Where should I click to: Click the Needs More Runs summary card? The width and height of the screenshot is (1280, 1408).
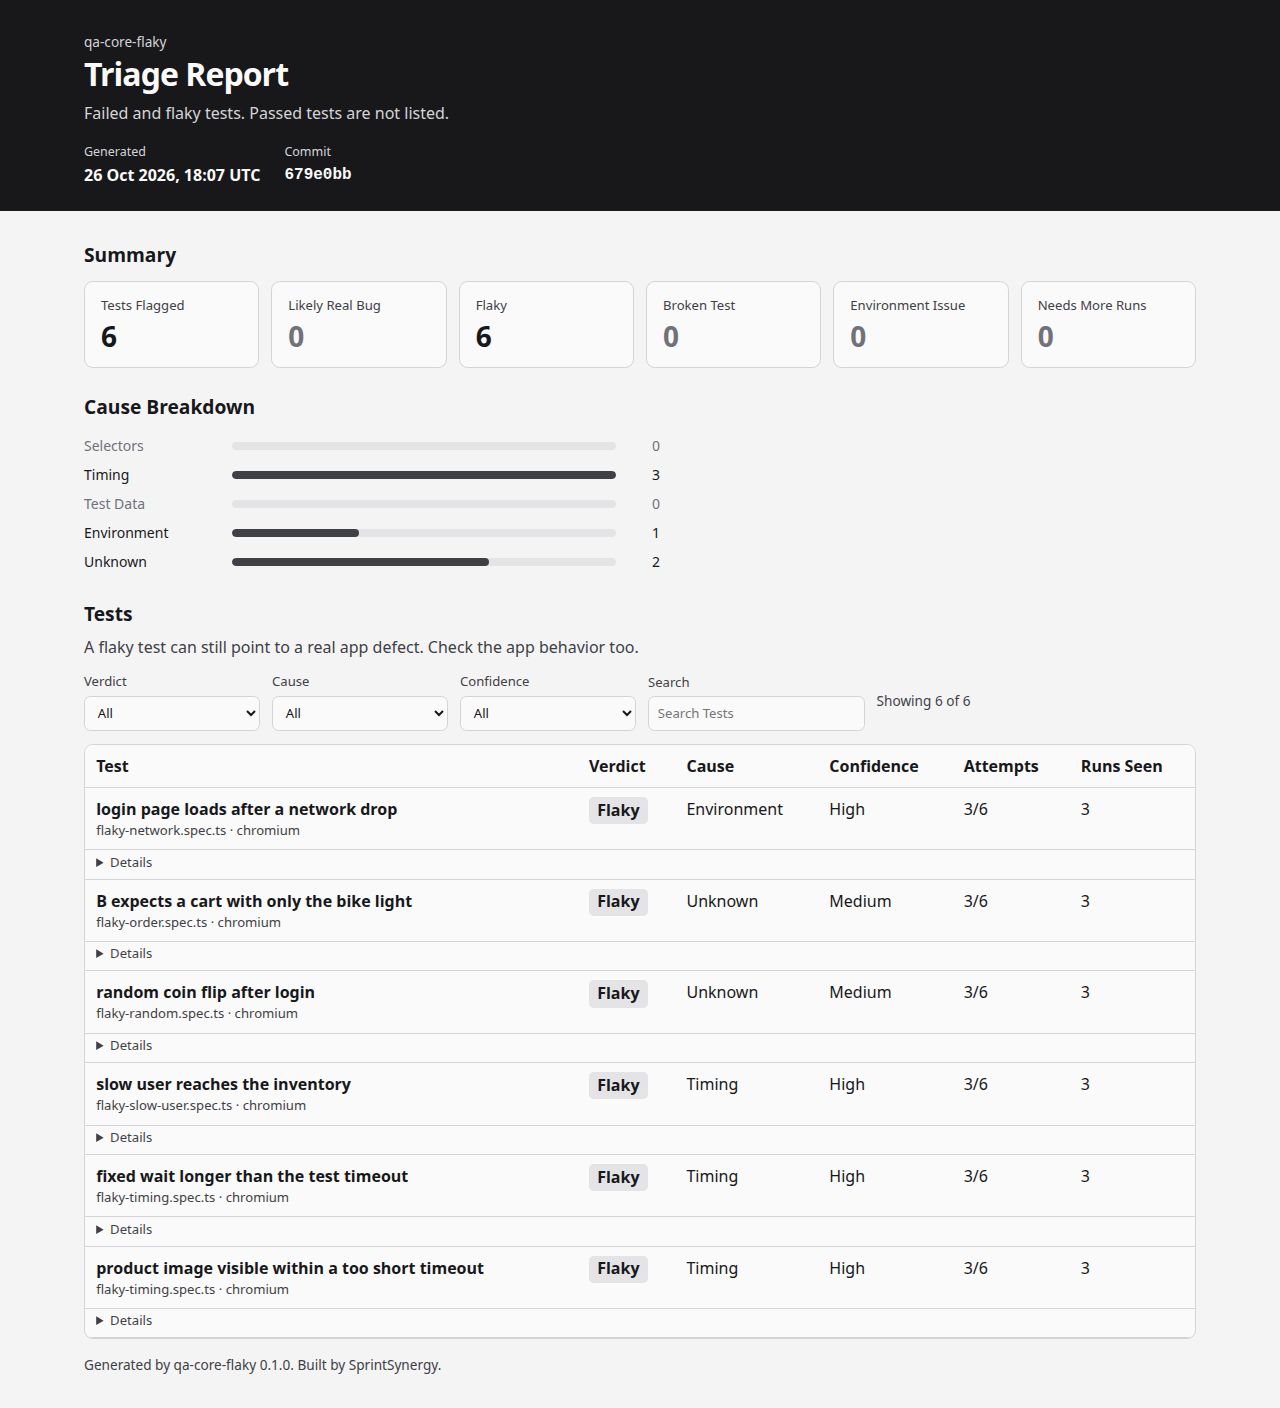point(1108,324)
